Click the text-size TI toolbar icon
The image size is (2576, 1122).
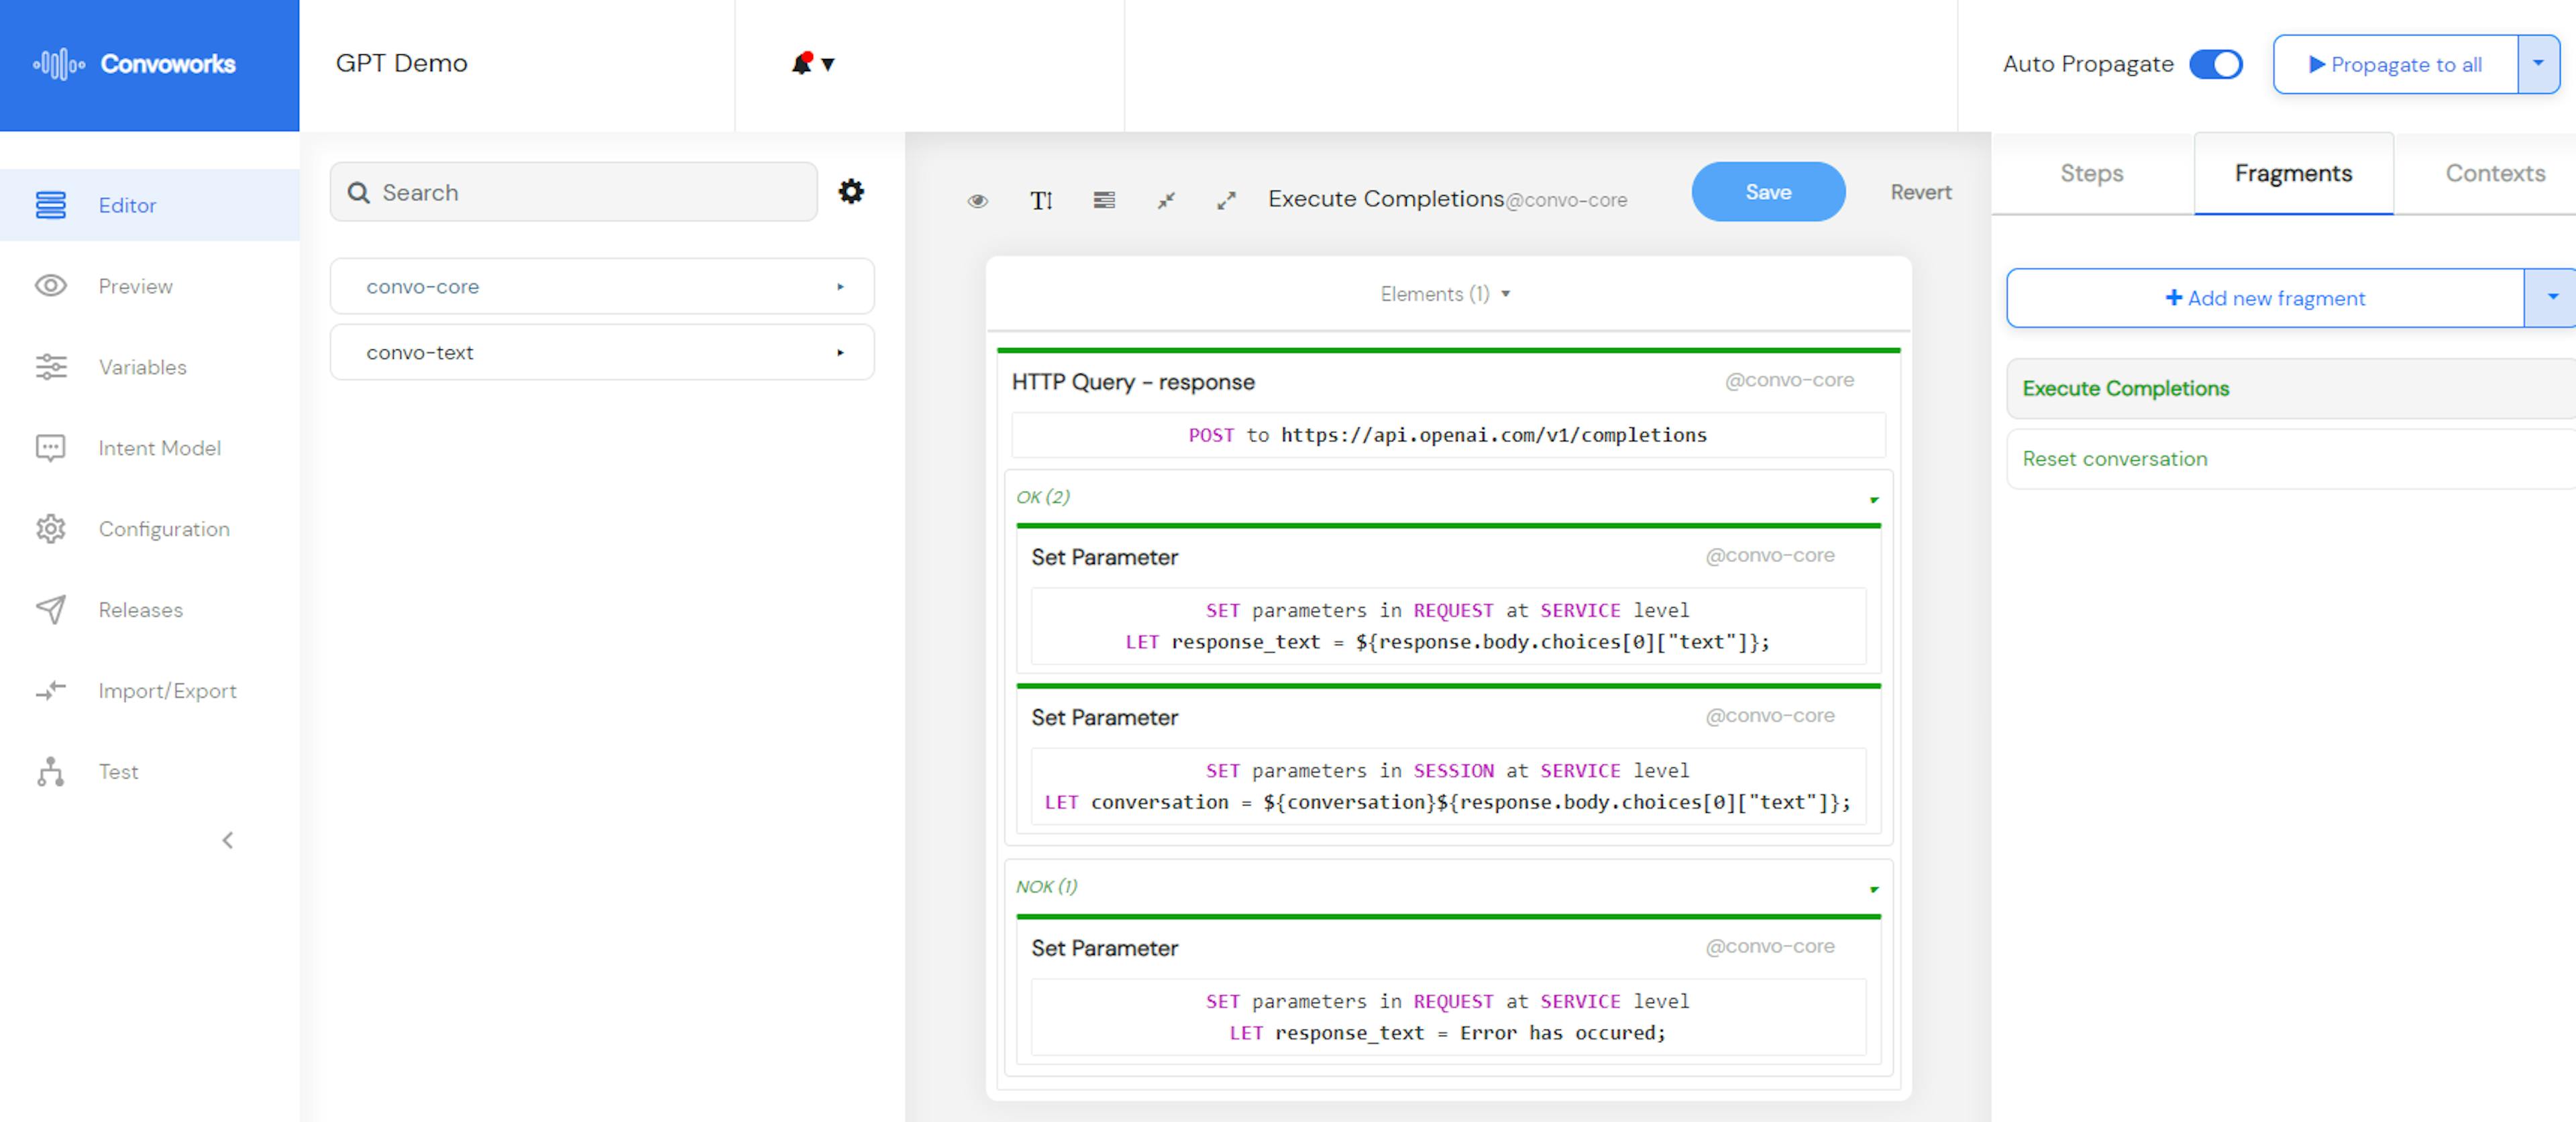pos(1041,201)
